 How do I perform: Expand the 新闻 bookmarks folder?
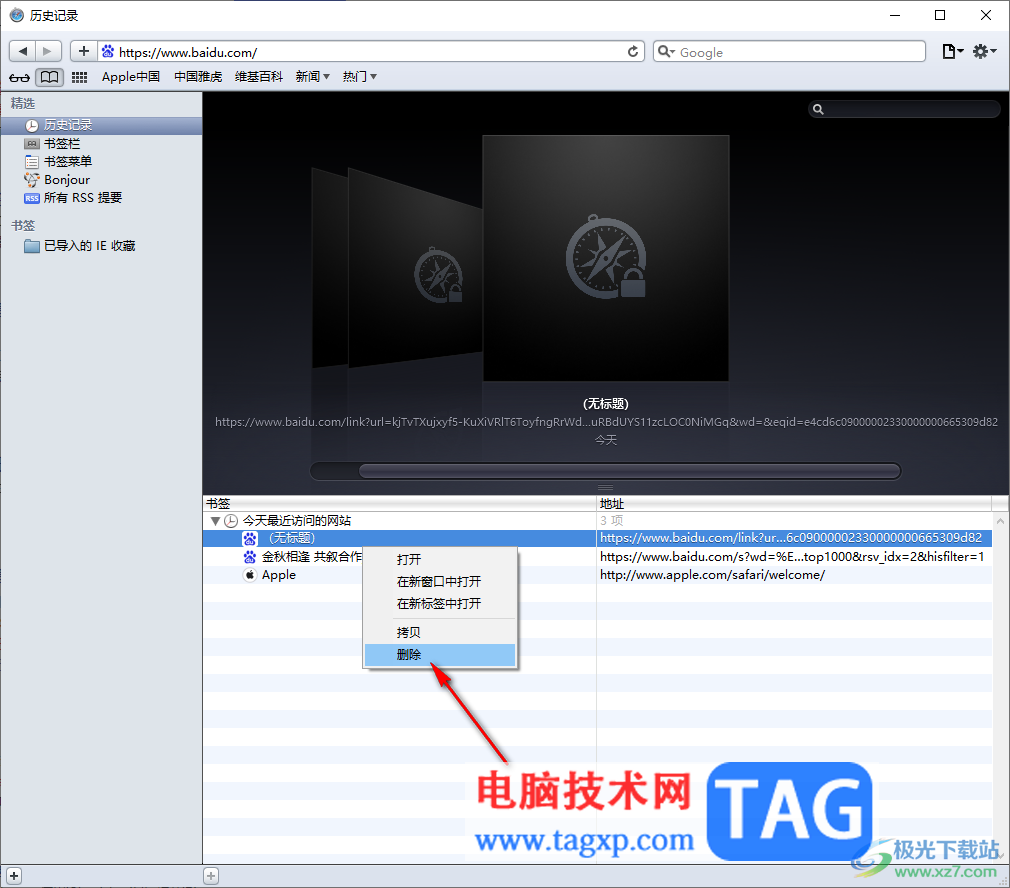(312, 77)
